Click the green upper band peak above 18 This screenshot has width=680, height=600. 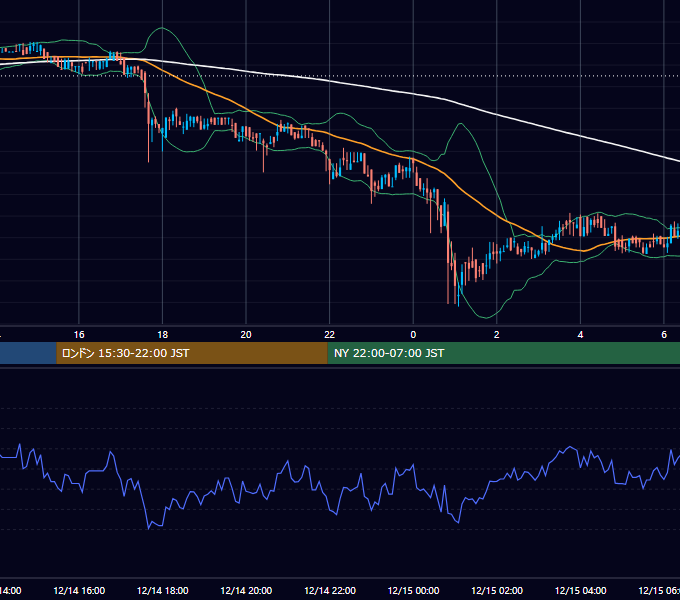click(162, 28)
